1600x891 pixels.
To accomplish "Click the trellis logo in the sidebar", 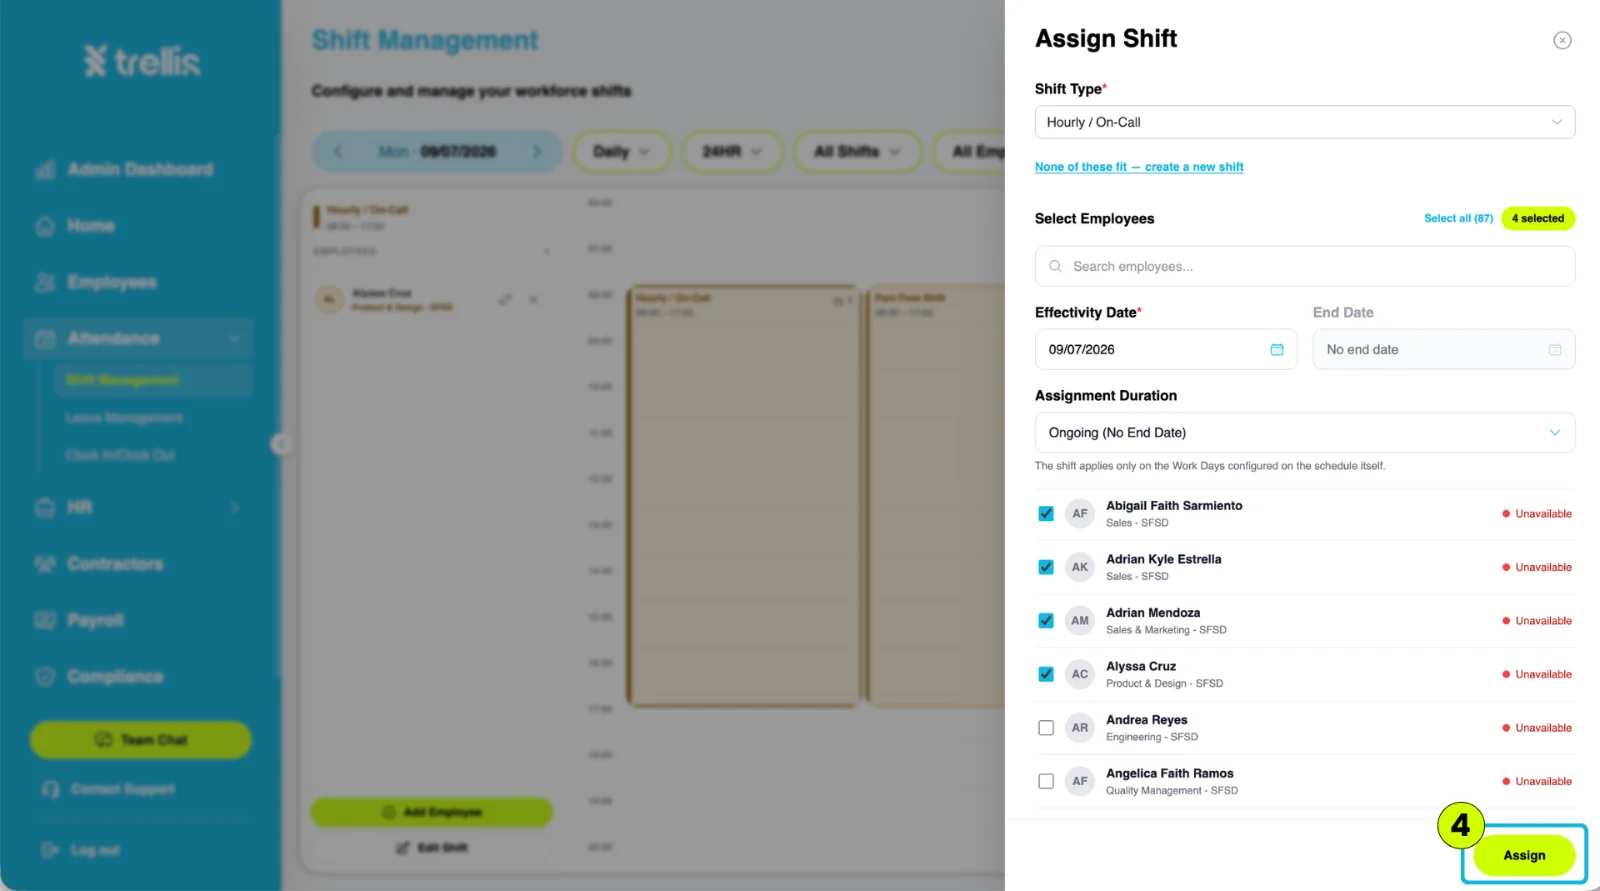I will tap(142, 62).
